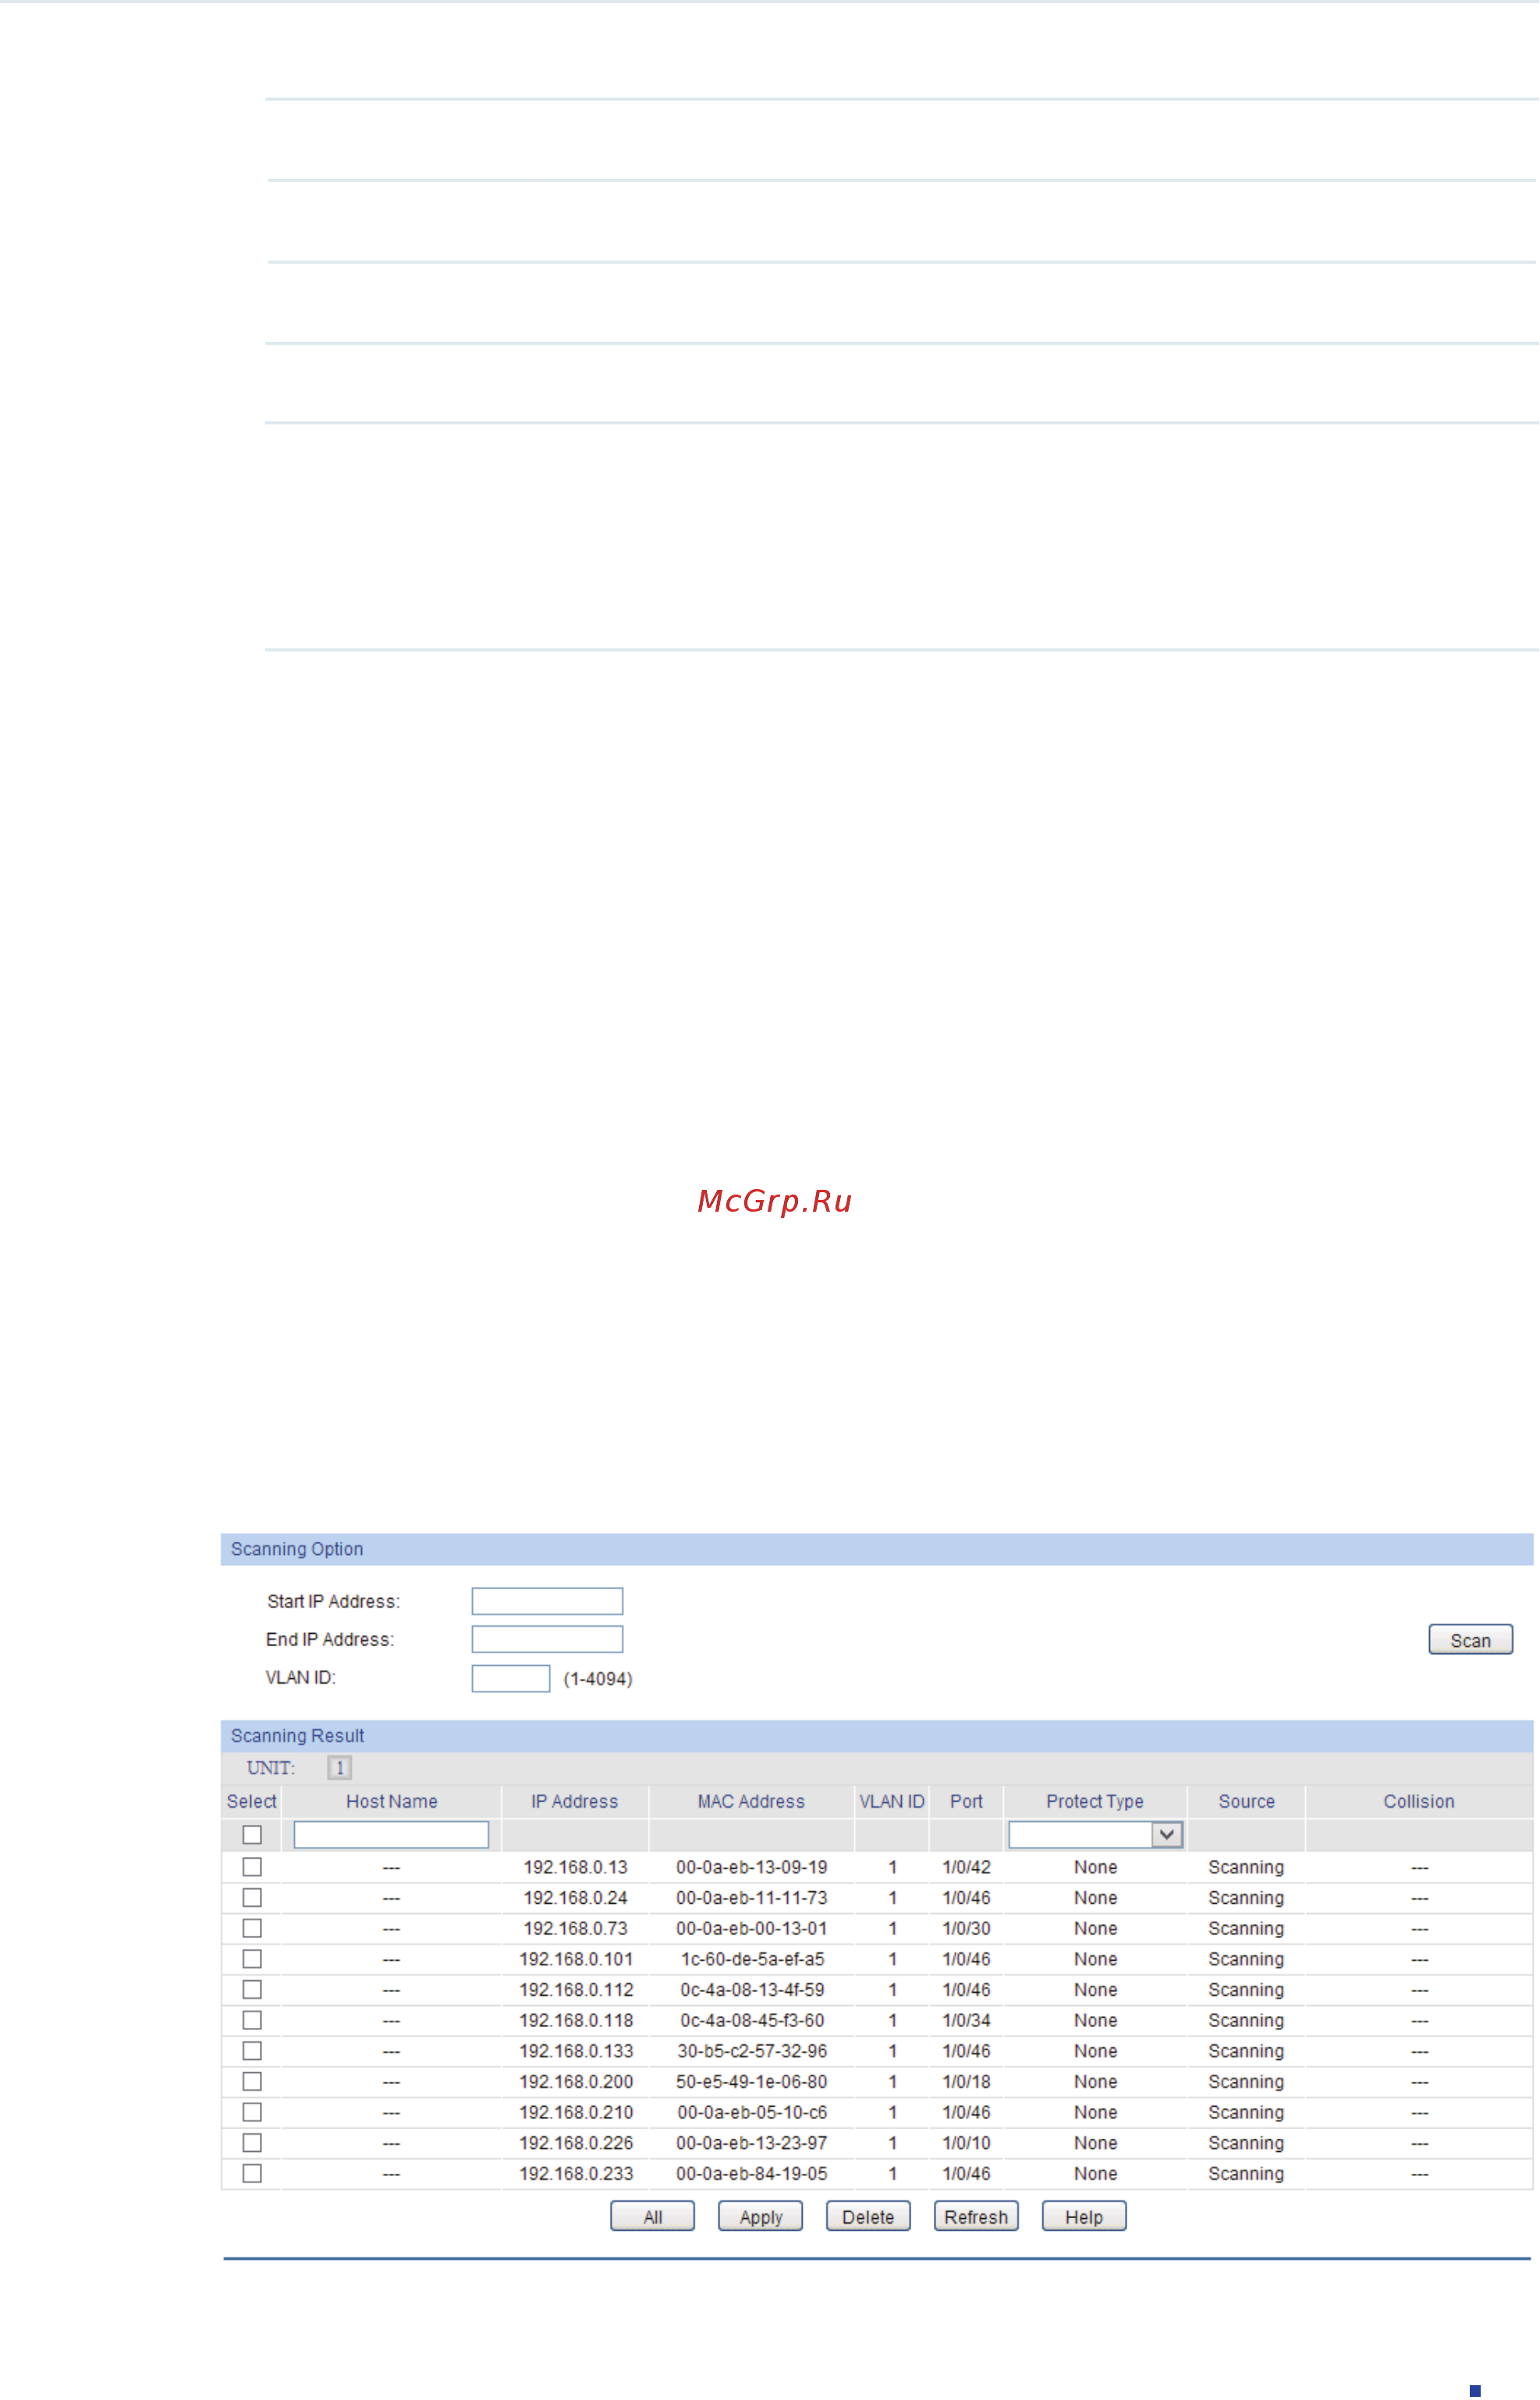Check the row for 192.168.0.112
Screen dimensions: 1540x2400
pyautogui.click(x=252, y=1990)
